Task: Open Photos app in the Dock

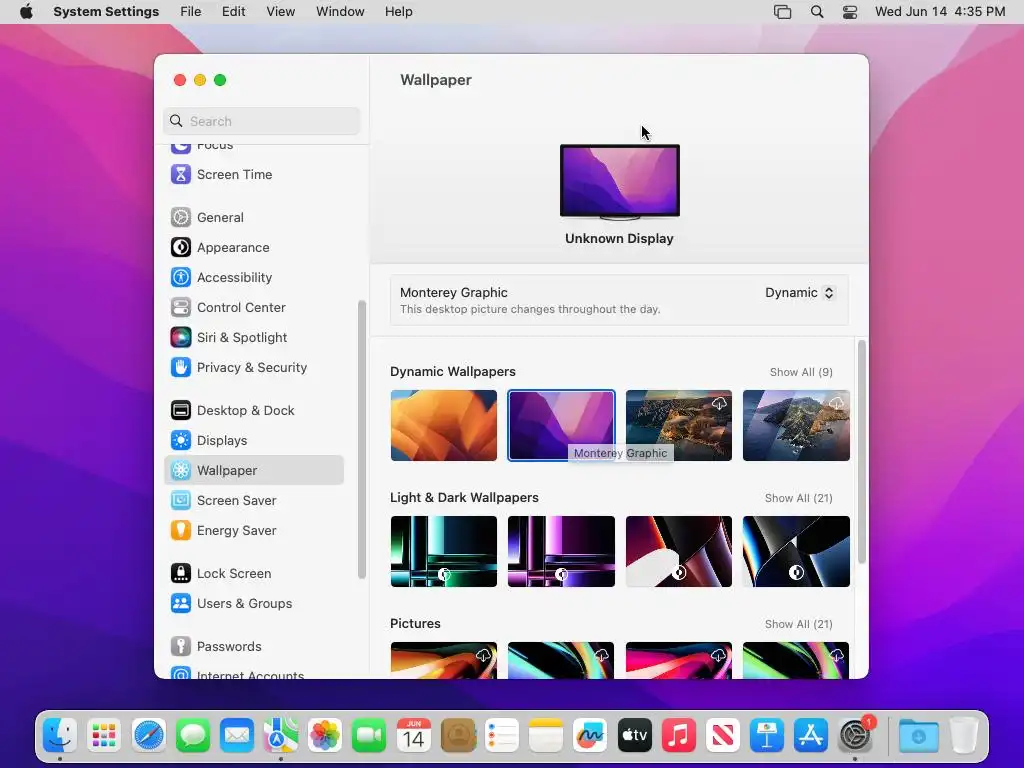Action: point(325,735)
